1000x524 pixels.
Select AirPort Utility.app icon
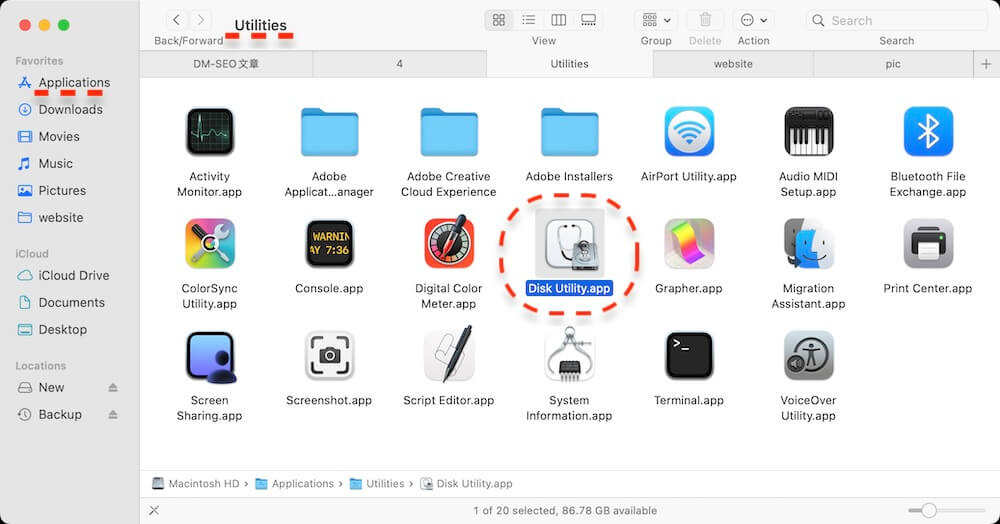pos(689,132)
